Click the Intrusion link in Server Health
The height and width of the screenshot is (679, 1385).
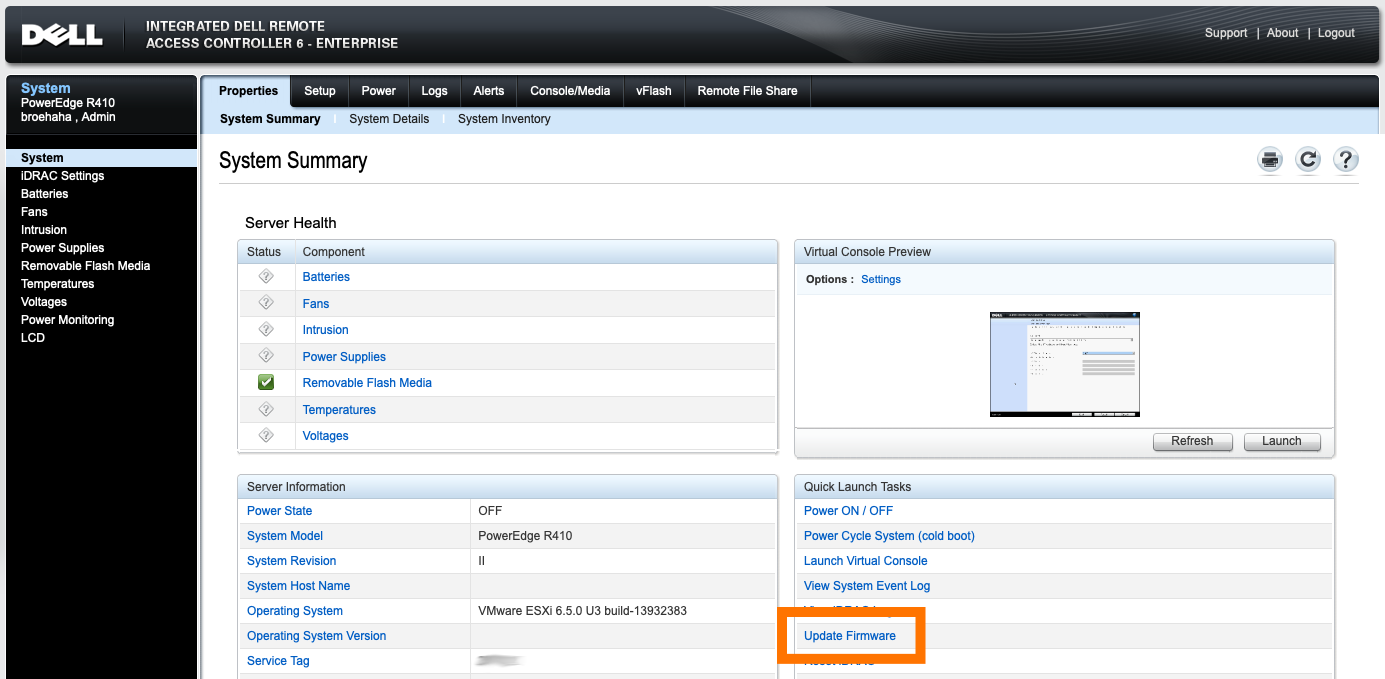326,330
